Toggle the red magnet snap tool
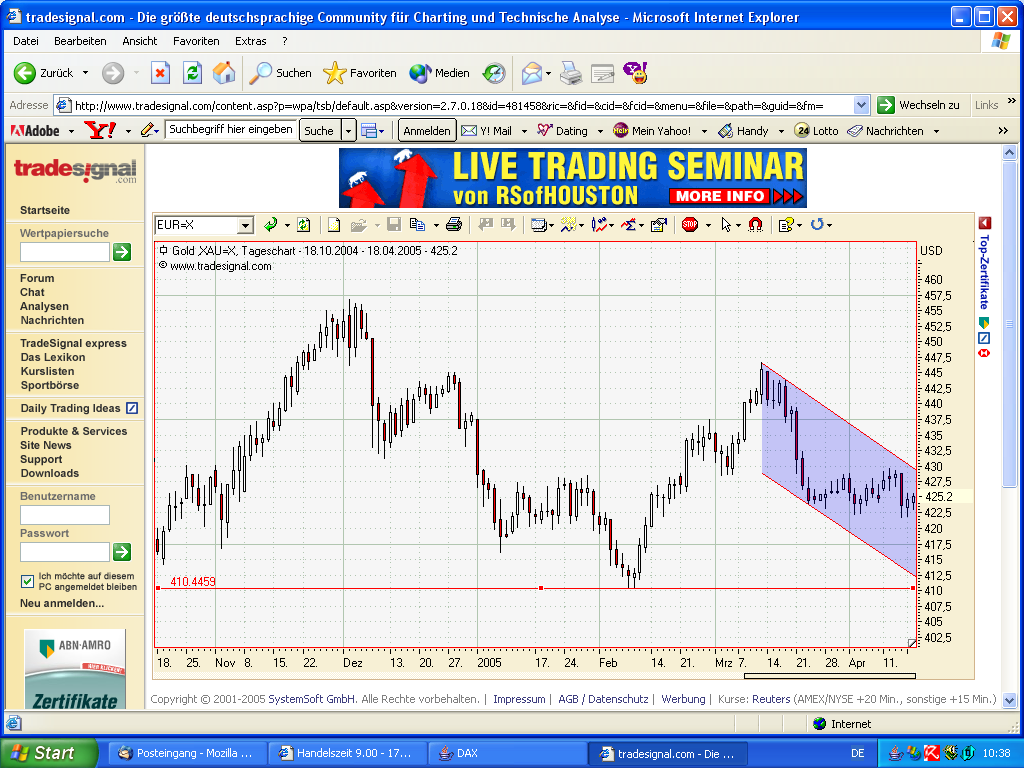The width and height of the screenshot is (1024, 768). [756, 225]
